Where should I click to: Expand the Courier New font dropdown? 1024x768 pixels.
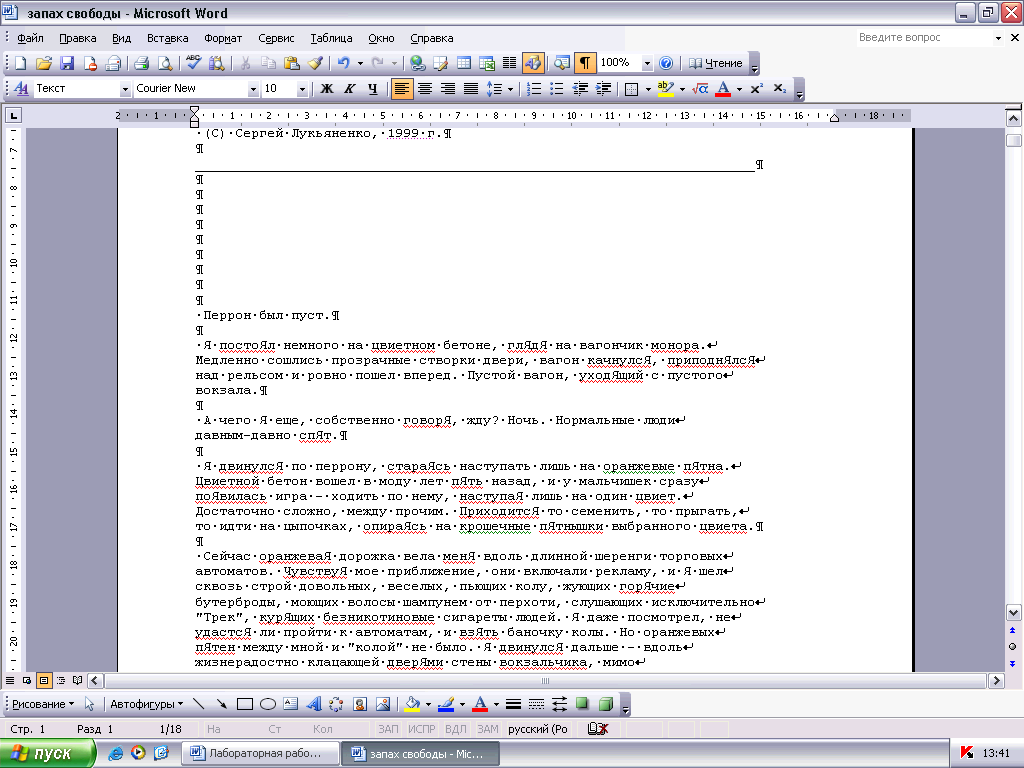point(253,89)
